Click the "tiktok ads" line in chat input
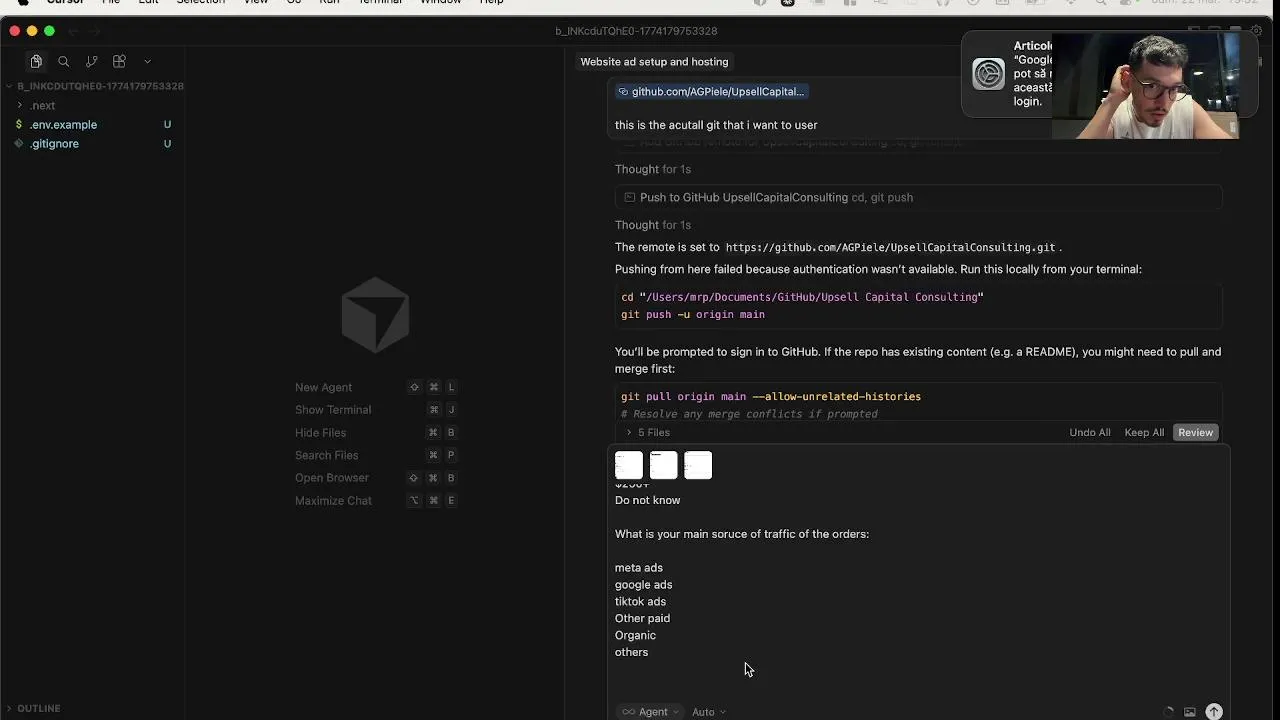Viewport: 1280px width, 720px height. 640,601
